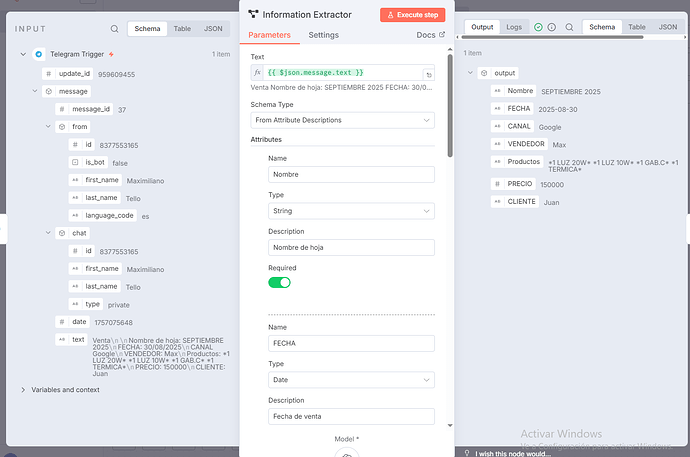The height and width of the screenshot is (457, 690).
Task: Click the hash icon beside date field
Action: tap(62, 322)
